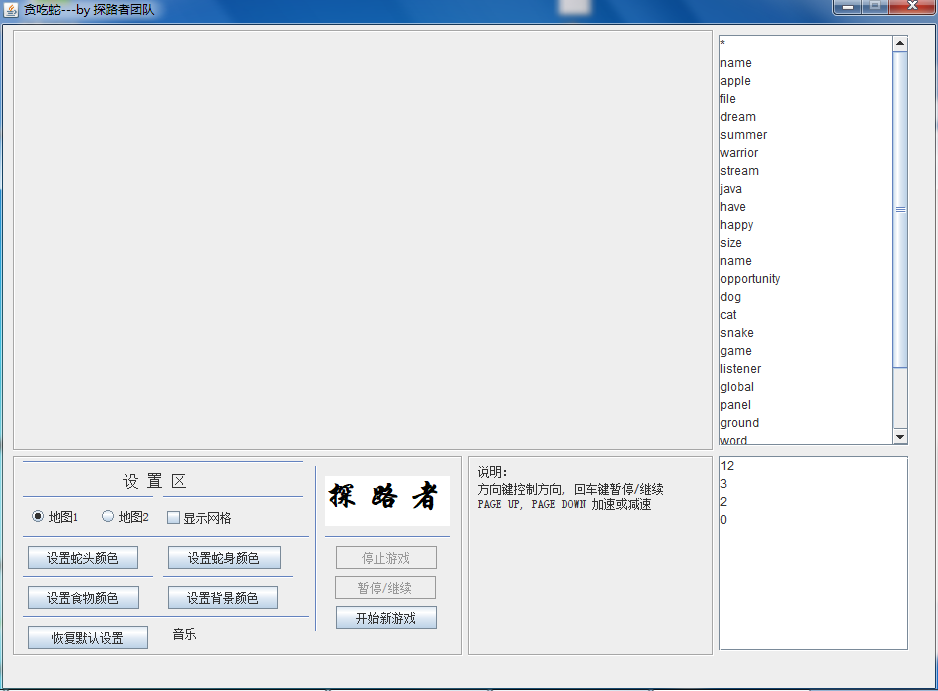Click the word list scrollbar thumb
The width and height of the screenshot is (938, 691).
point(900,209)
